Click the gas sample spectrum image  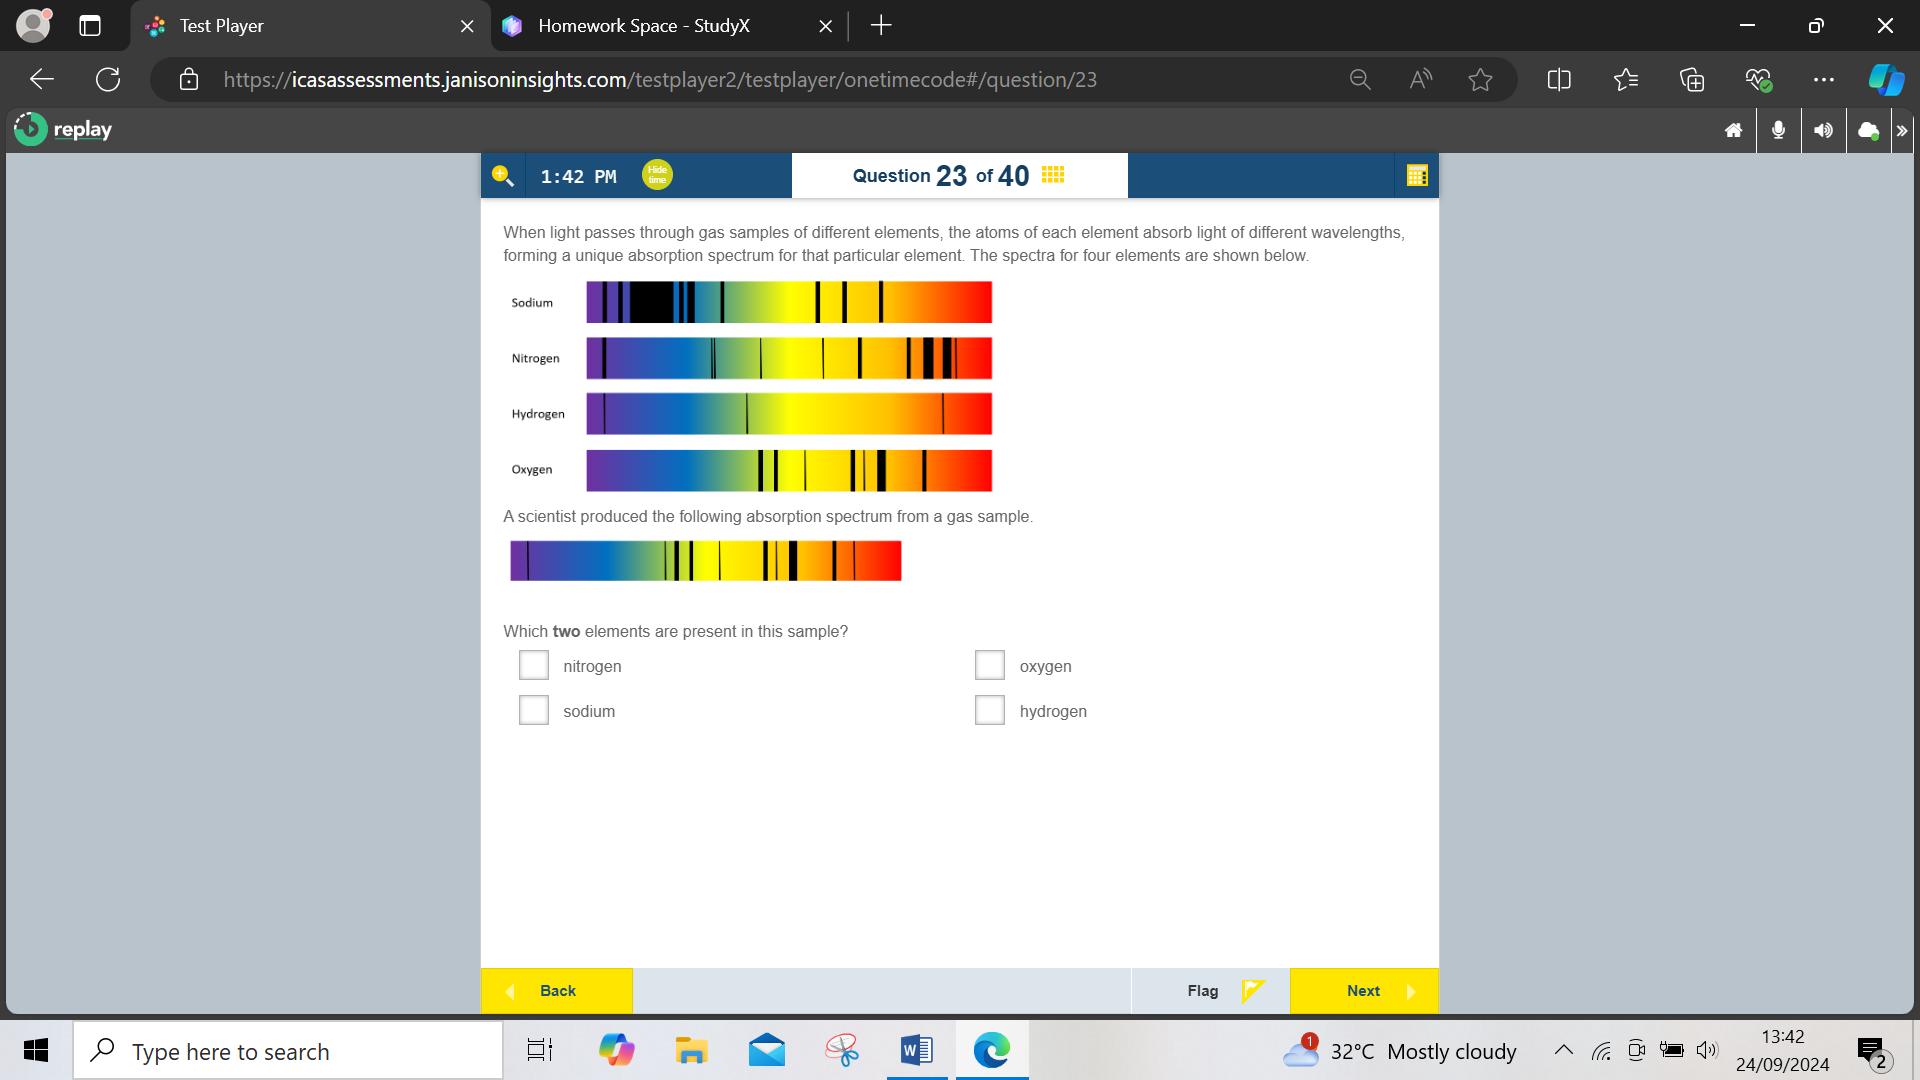click(x=706, y=561)
